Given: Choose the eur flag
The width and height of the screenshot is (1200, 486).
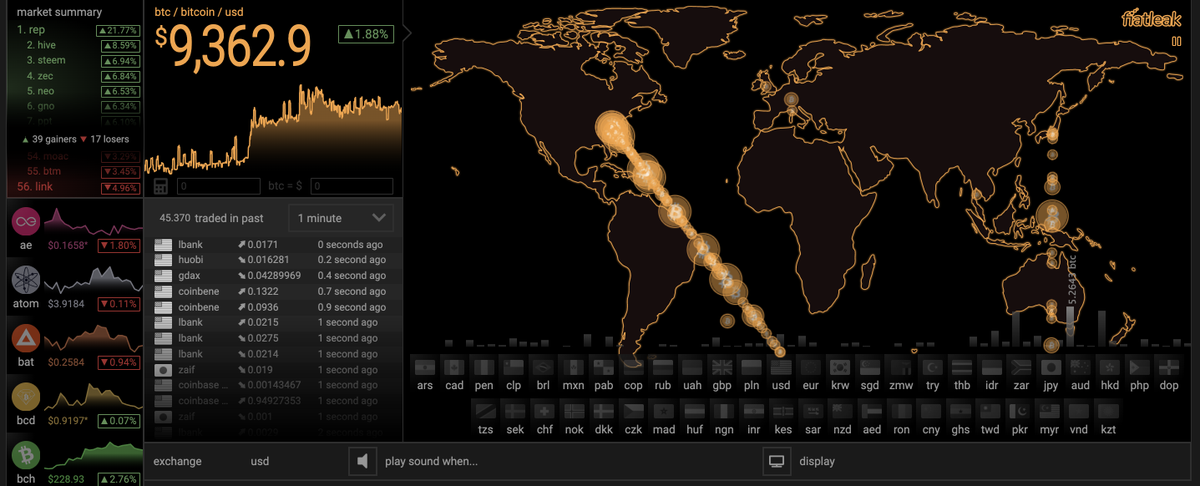Looking at the screenshot, I should tap(810, 367).
